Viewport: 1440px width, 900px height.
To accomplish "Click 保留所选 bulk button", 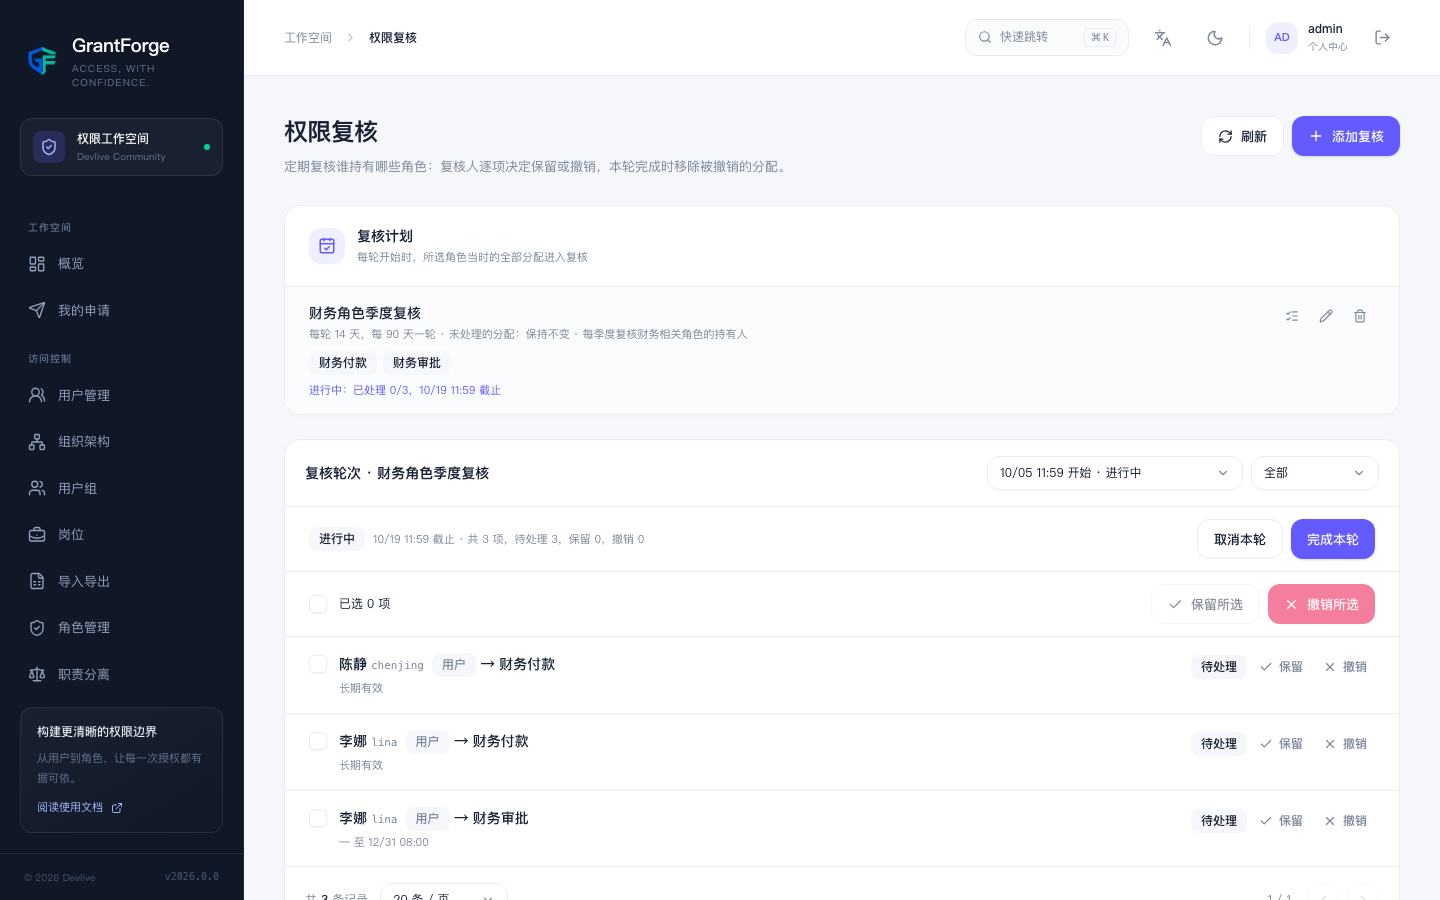I will click(1205, 604).
